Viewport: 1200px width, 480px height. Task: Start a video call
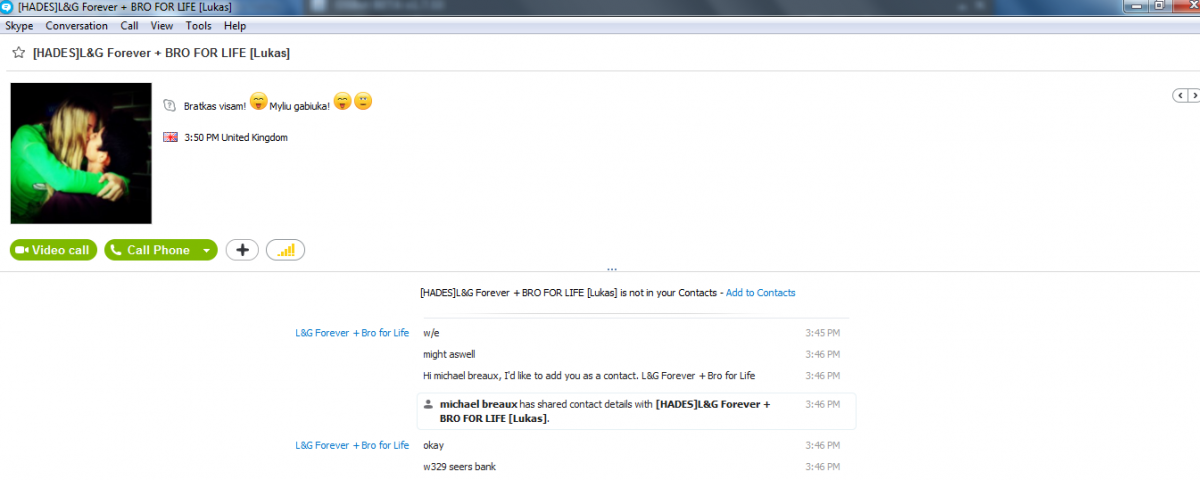pyautogui.click(x=53, y=250)
